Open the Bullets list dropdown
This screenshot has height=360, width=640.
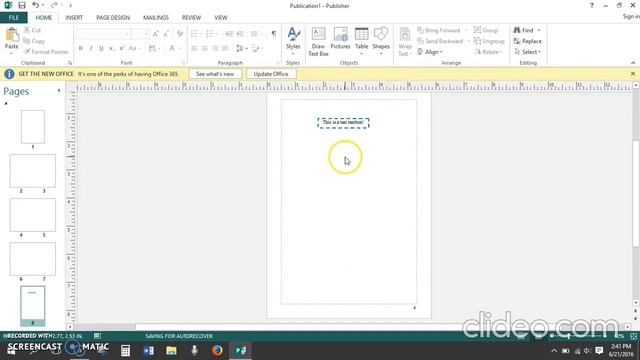[x=196, y=34]
